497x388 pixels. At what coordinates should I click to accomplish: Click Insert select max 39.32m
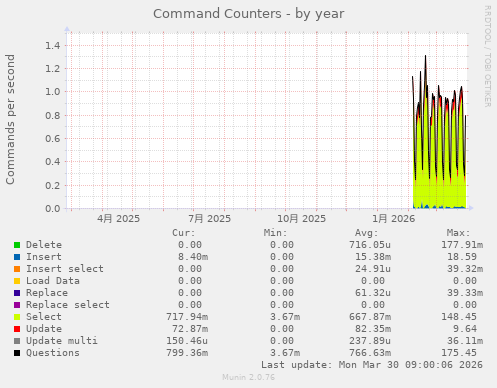(465, 269)
